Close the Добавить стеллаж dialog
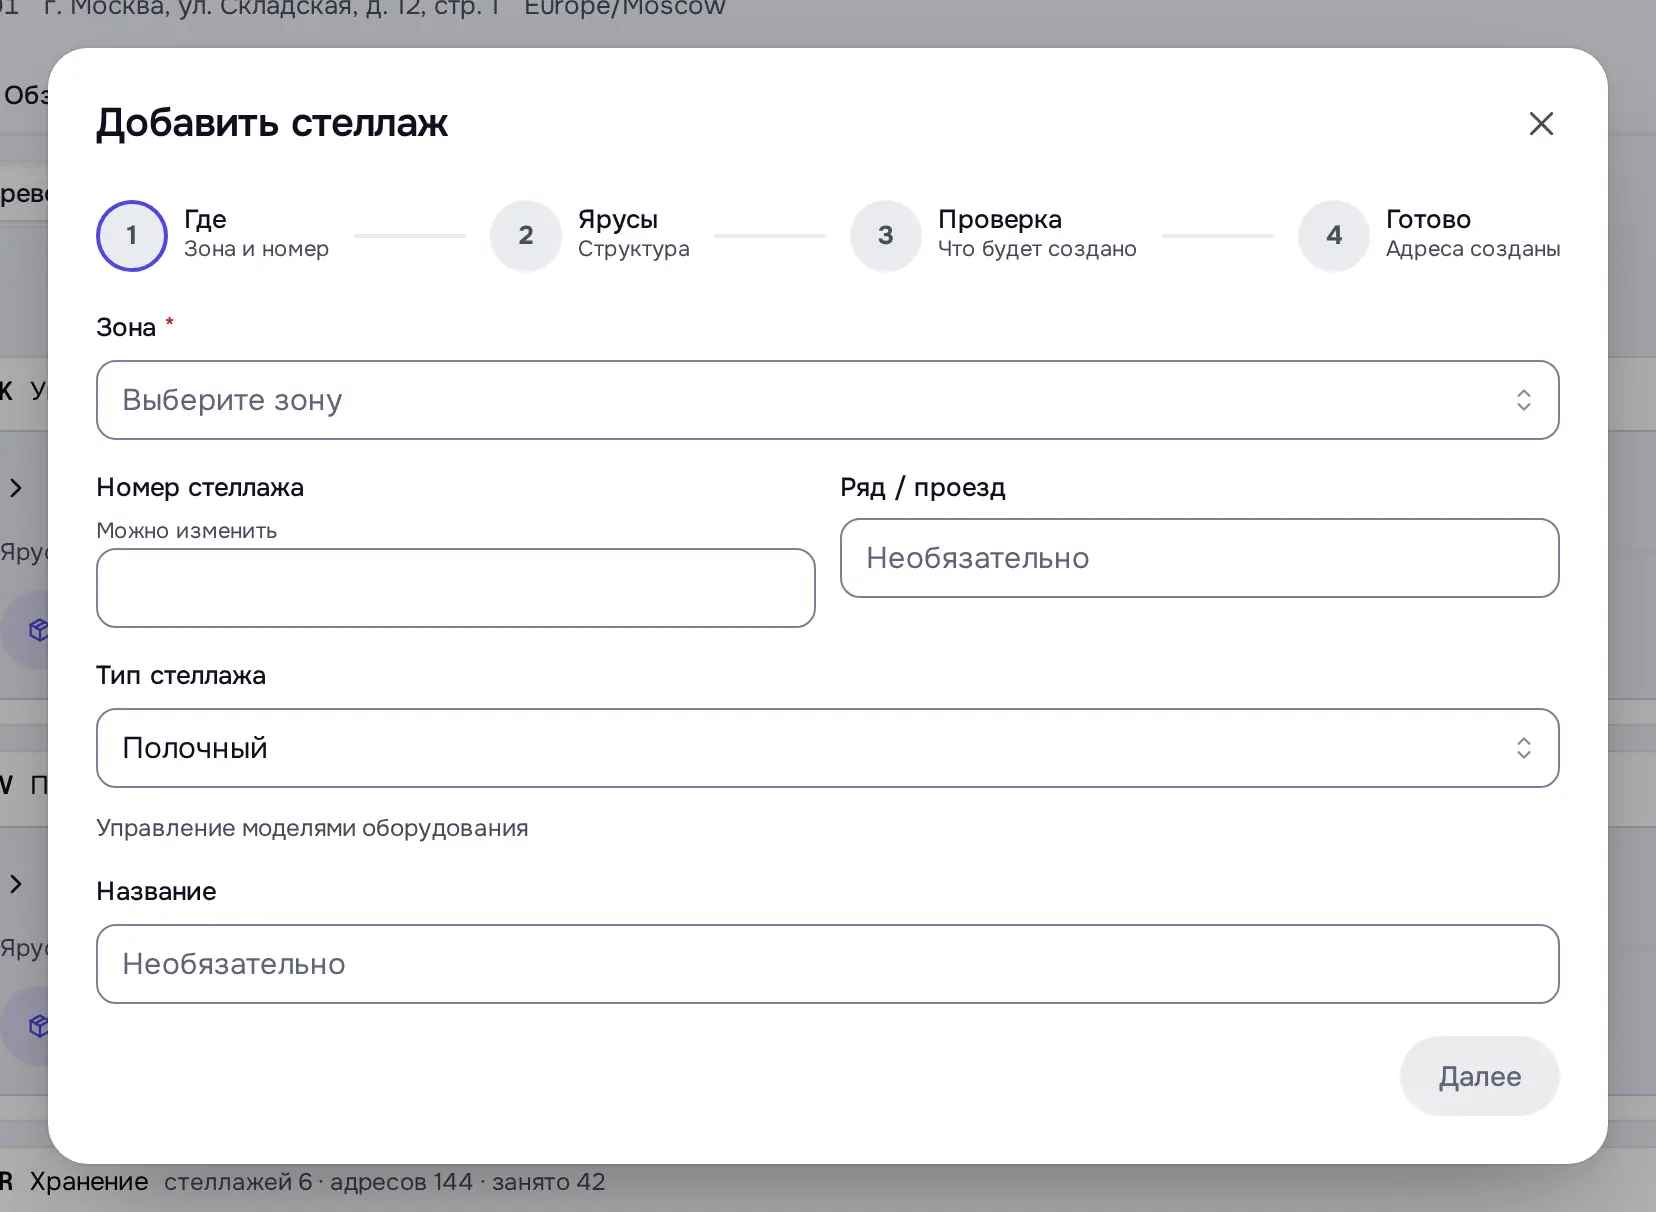Image resolution: width=1656 pixels, height=1212 pixels. point(1541,123)
